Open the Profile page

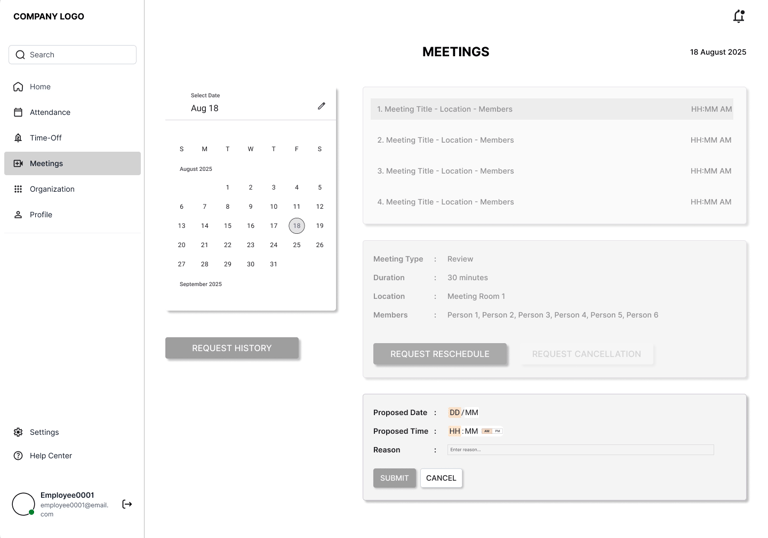[x=40, y=215]
